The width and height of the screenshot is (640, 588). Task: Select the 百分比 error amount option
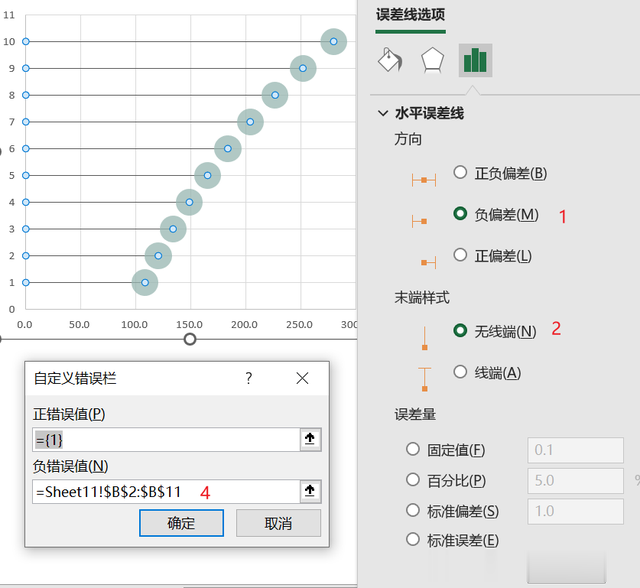(413, 480)
